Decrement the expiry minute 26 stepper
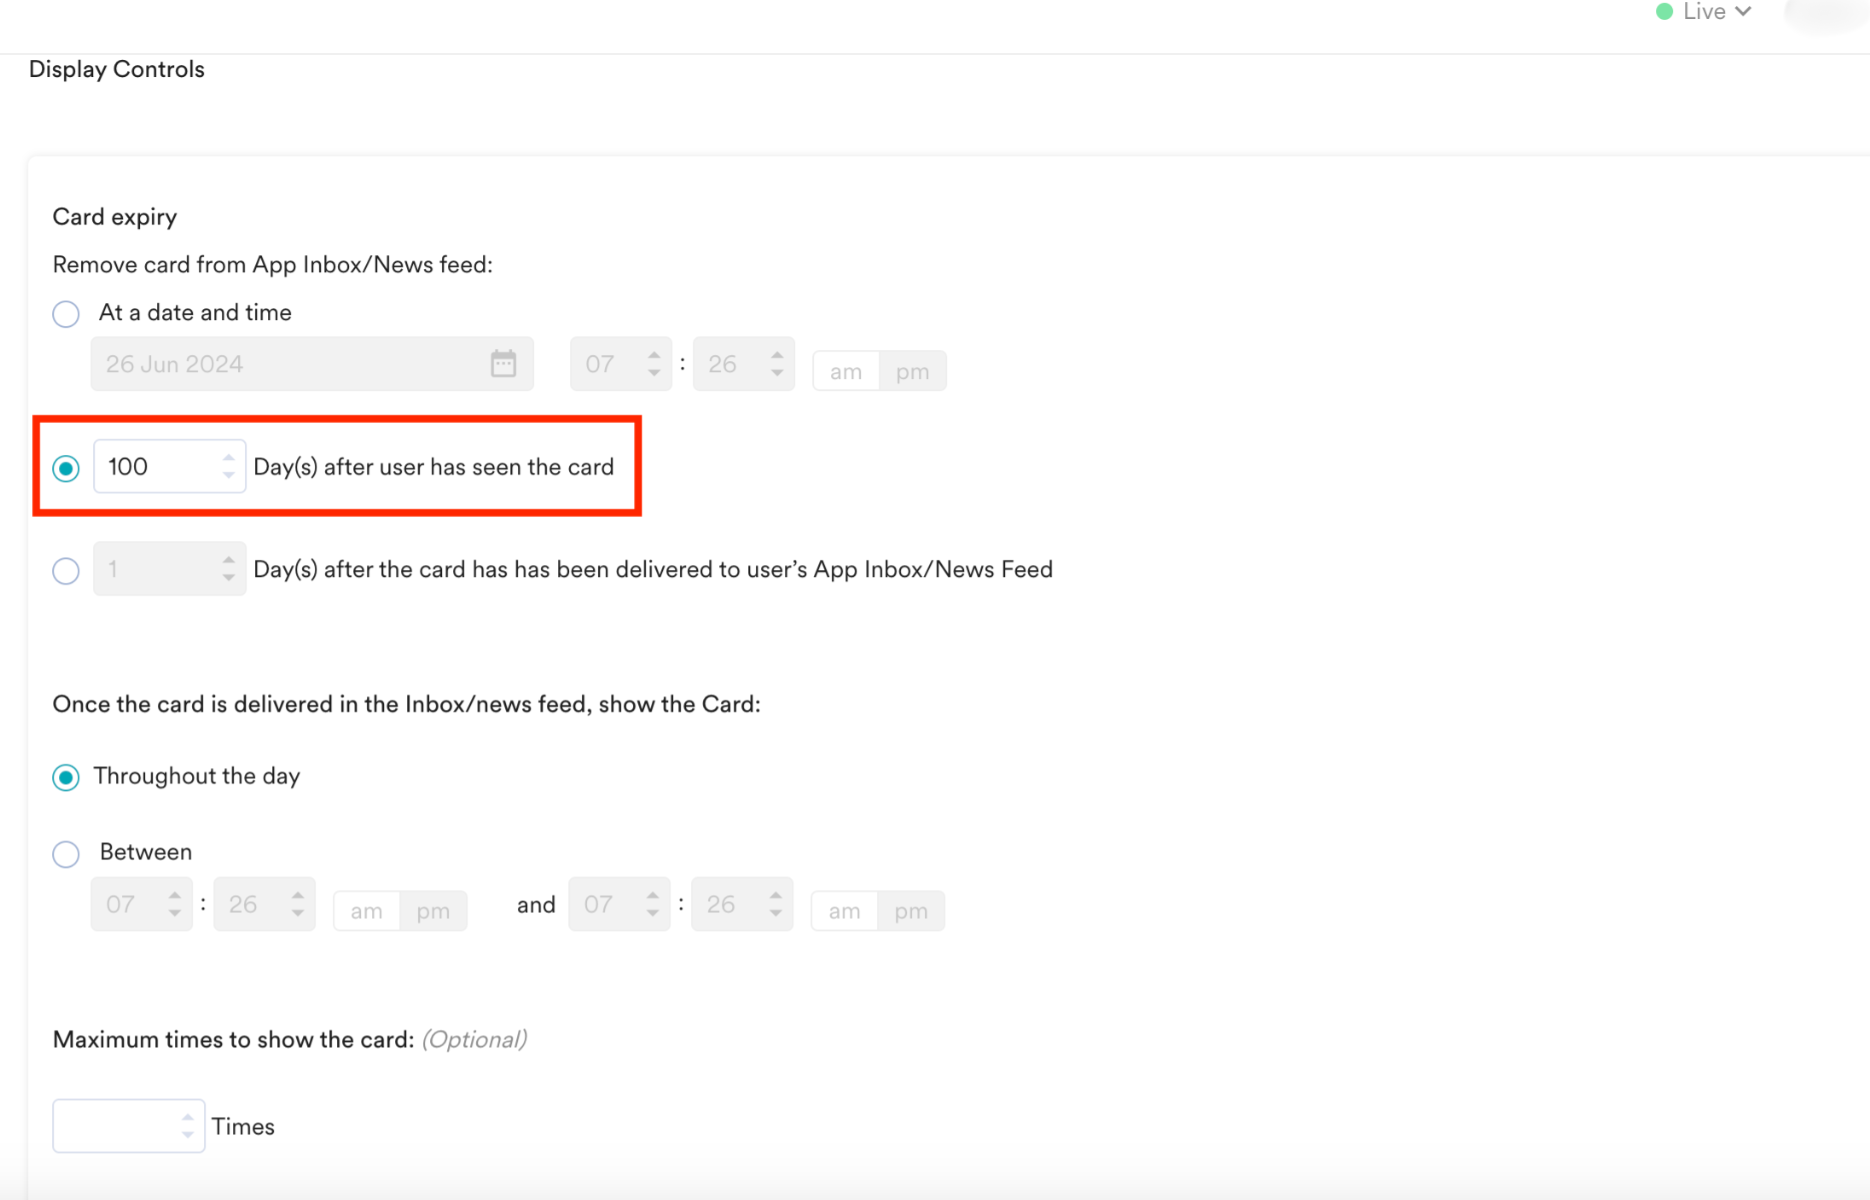Image resolution: width=1870 pixels, height=1200 pixels. [x=777, y=373]
